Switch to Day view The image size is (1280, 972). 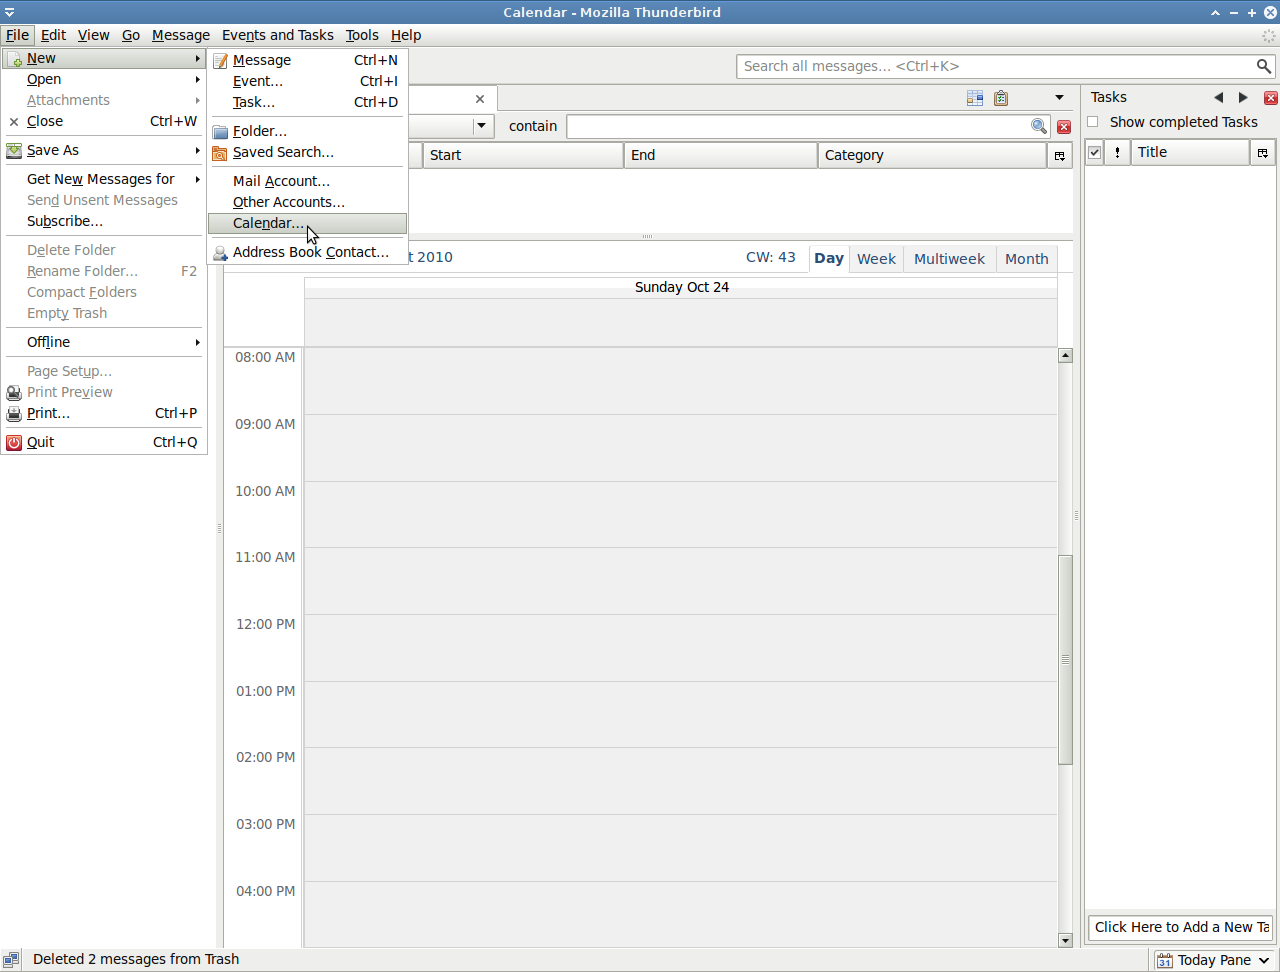829,258
